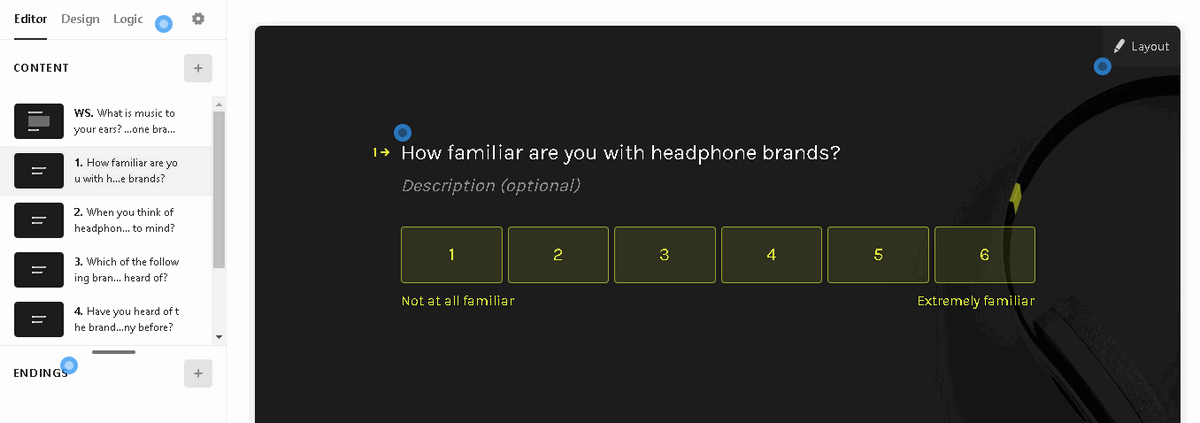Edit the optional description field
Screen dimensions: 1200x423
(x=491, y=186)
